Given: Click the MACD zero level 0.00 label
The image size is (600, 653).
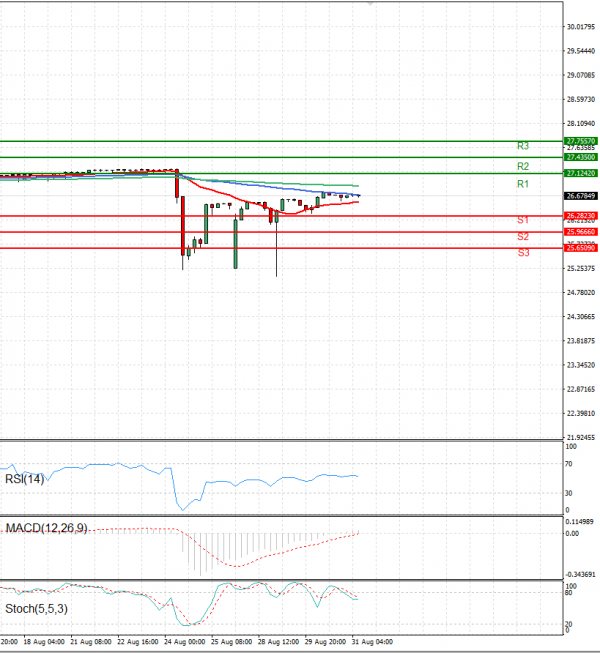Looking at the screenshot, I should coord(572,533).
